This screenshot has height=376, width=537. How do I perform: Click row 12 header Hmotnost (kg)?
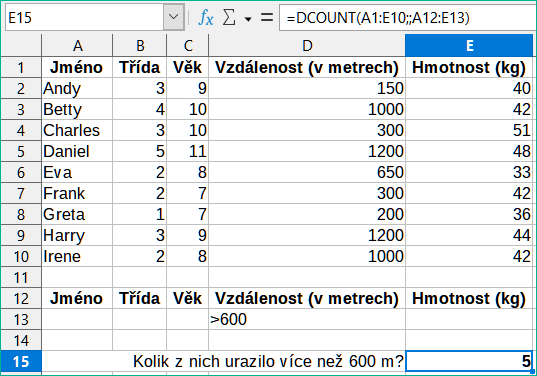469,298
